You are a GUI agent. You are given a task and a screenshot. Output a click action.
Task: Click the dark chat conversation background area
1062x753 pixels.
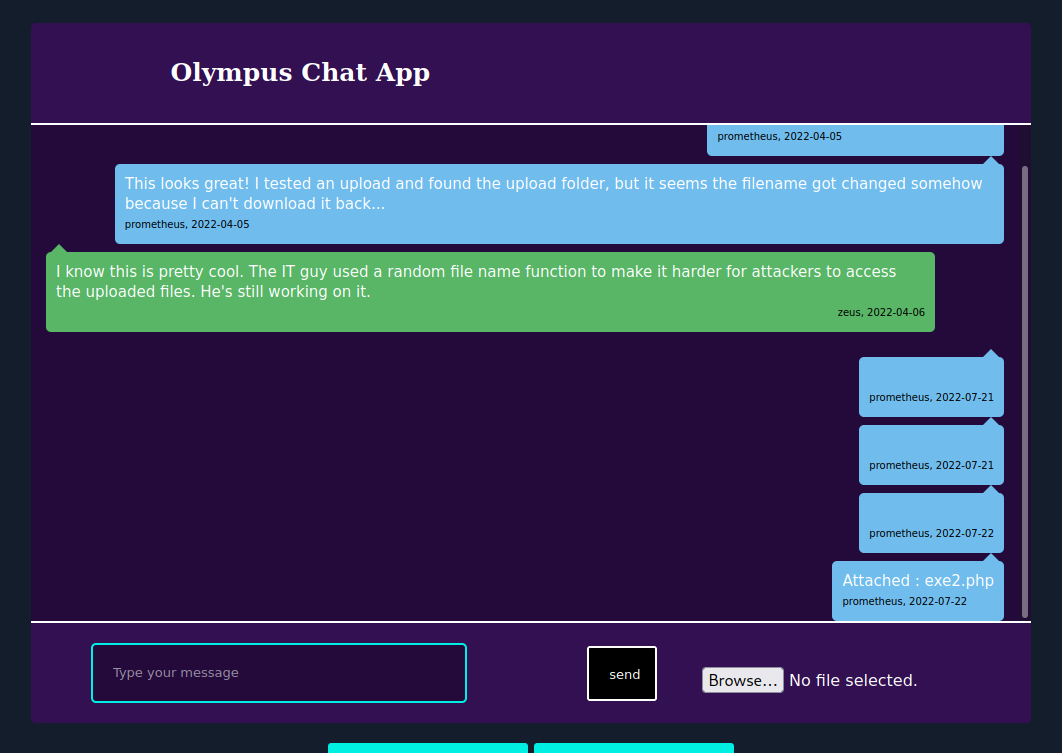pyautogui.click(x=400, y=450)
